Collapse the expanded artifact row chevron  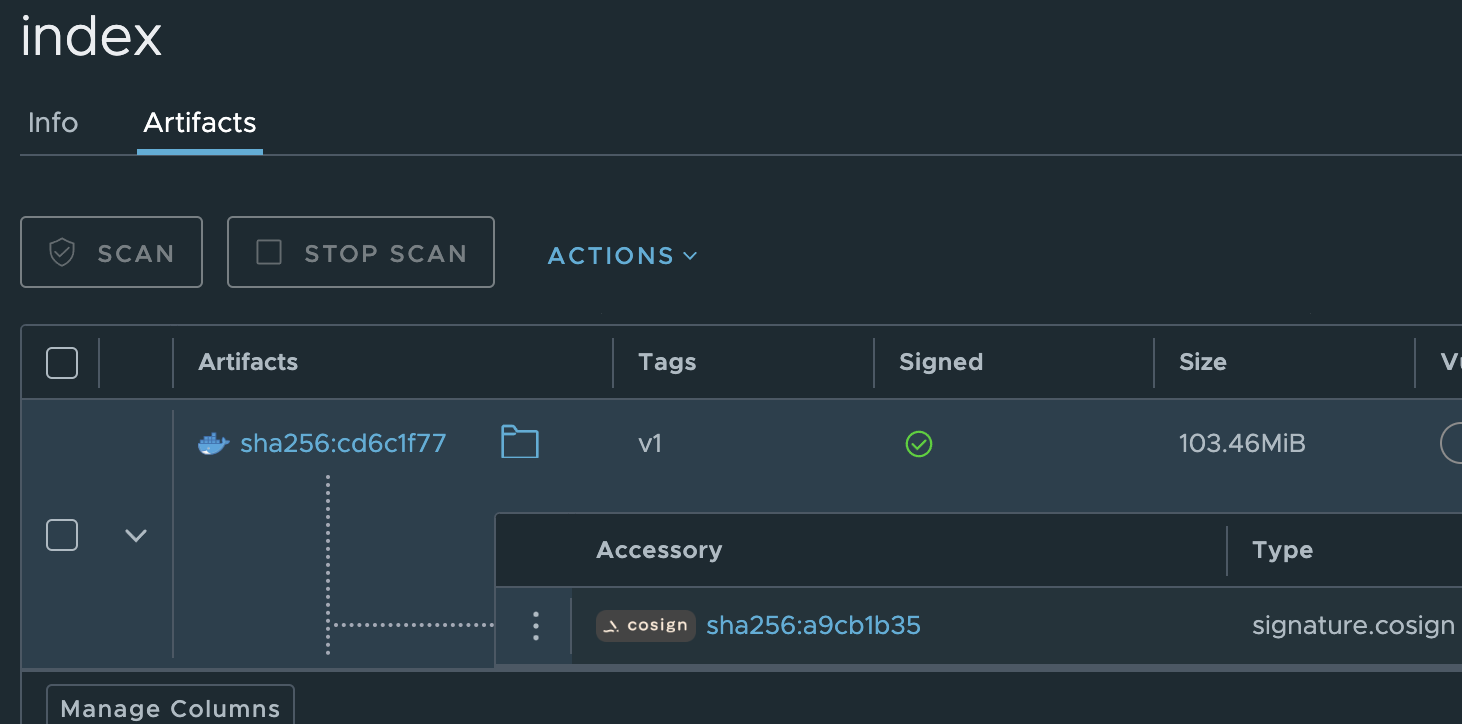point(135,536)
